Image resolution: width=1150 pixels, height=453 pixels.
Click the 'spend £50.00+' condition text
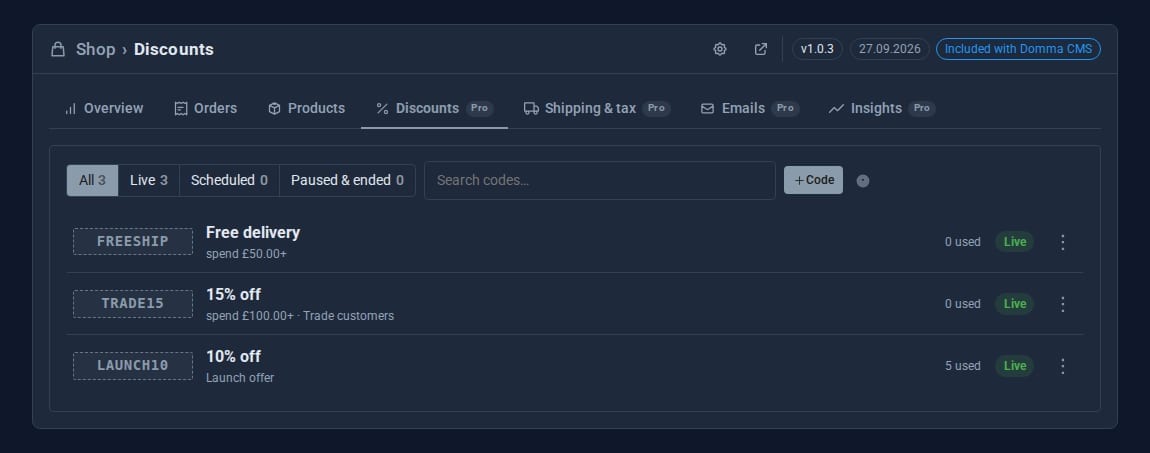click(246, 254)
